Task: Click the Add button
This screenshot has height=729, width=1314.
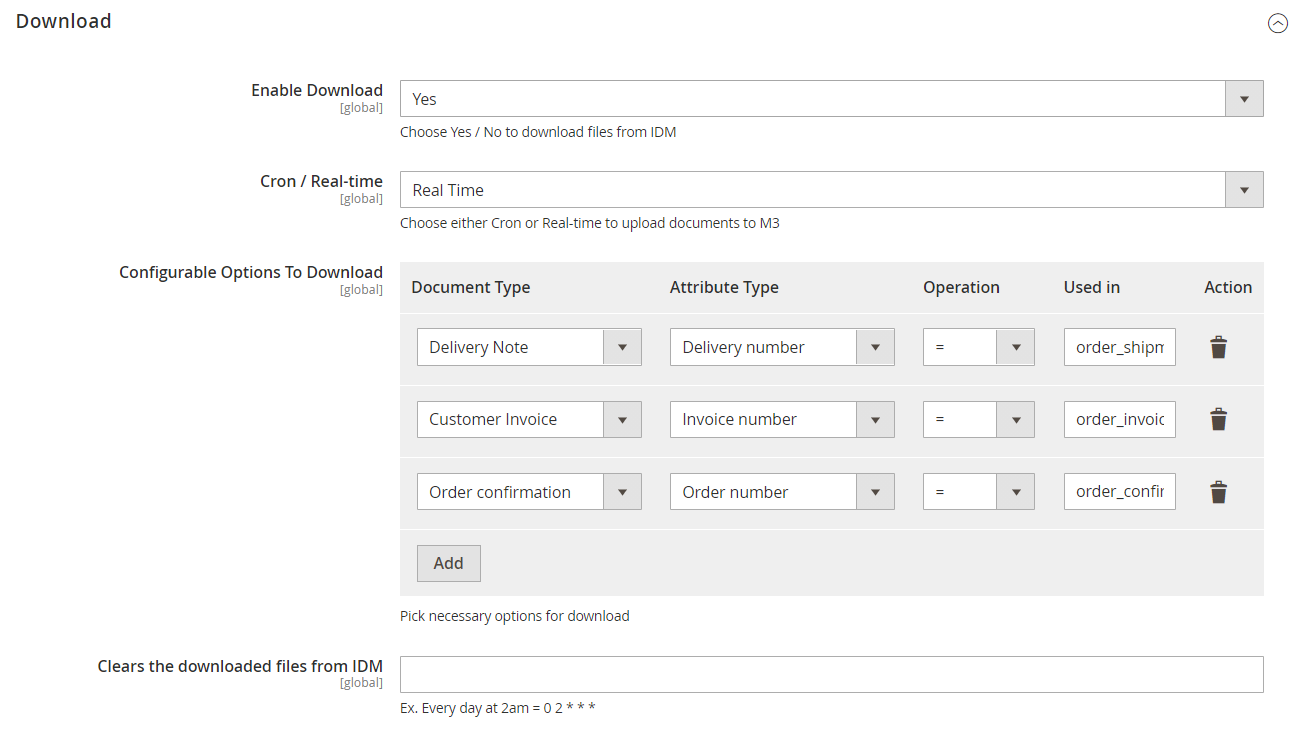Action: pos(448,563)
